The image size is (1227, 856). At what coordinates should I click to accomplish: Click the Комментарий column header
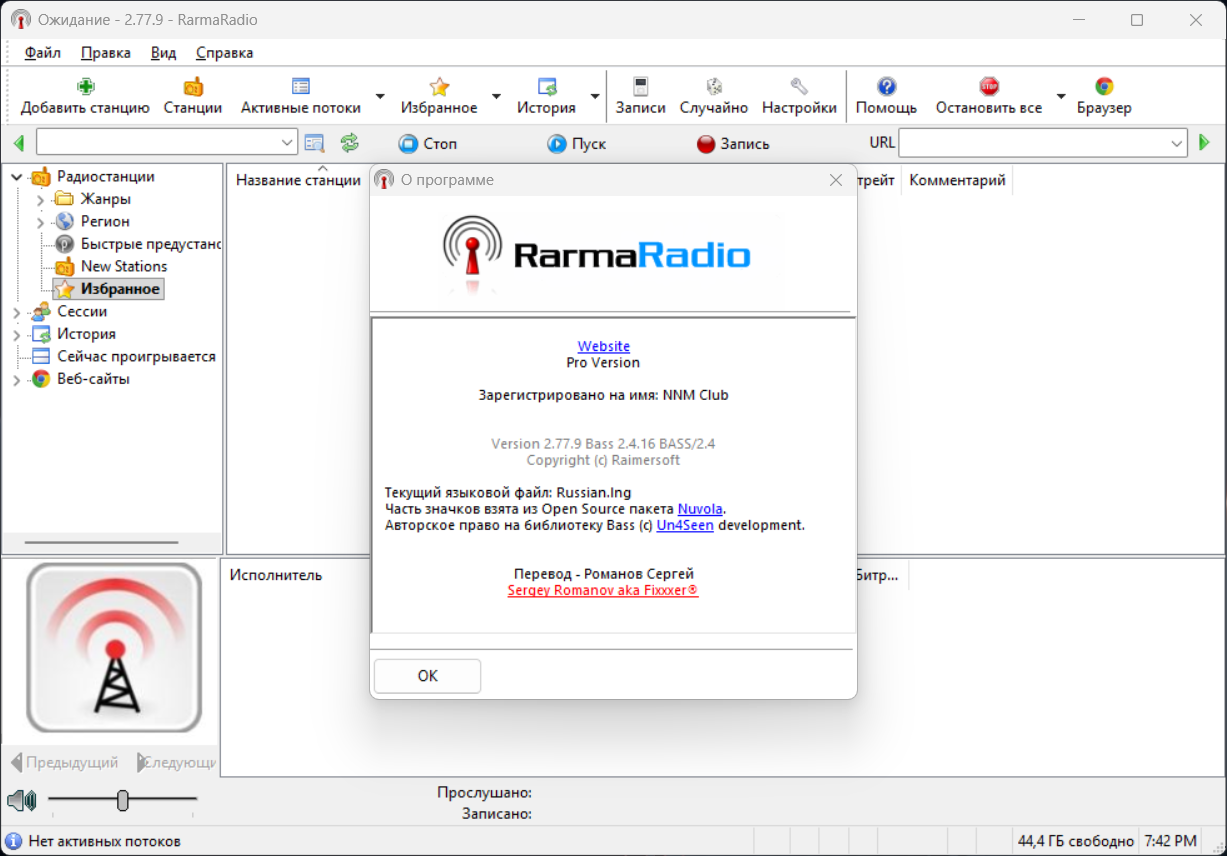tap(957, 180)
